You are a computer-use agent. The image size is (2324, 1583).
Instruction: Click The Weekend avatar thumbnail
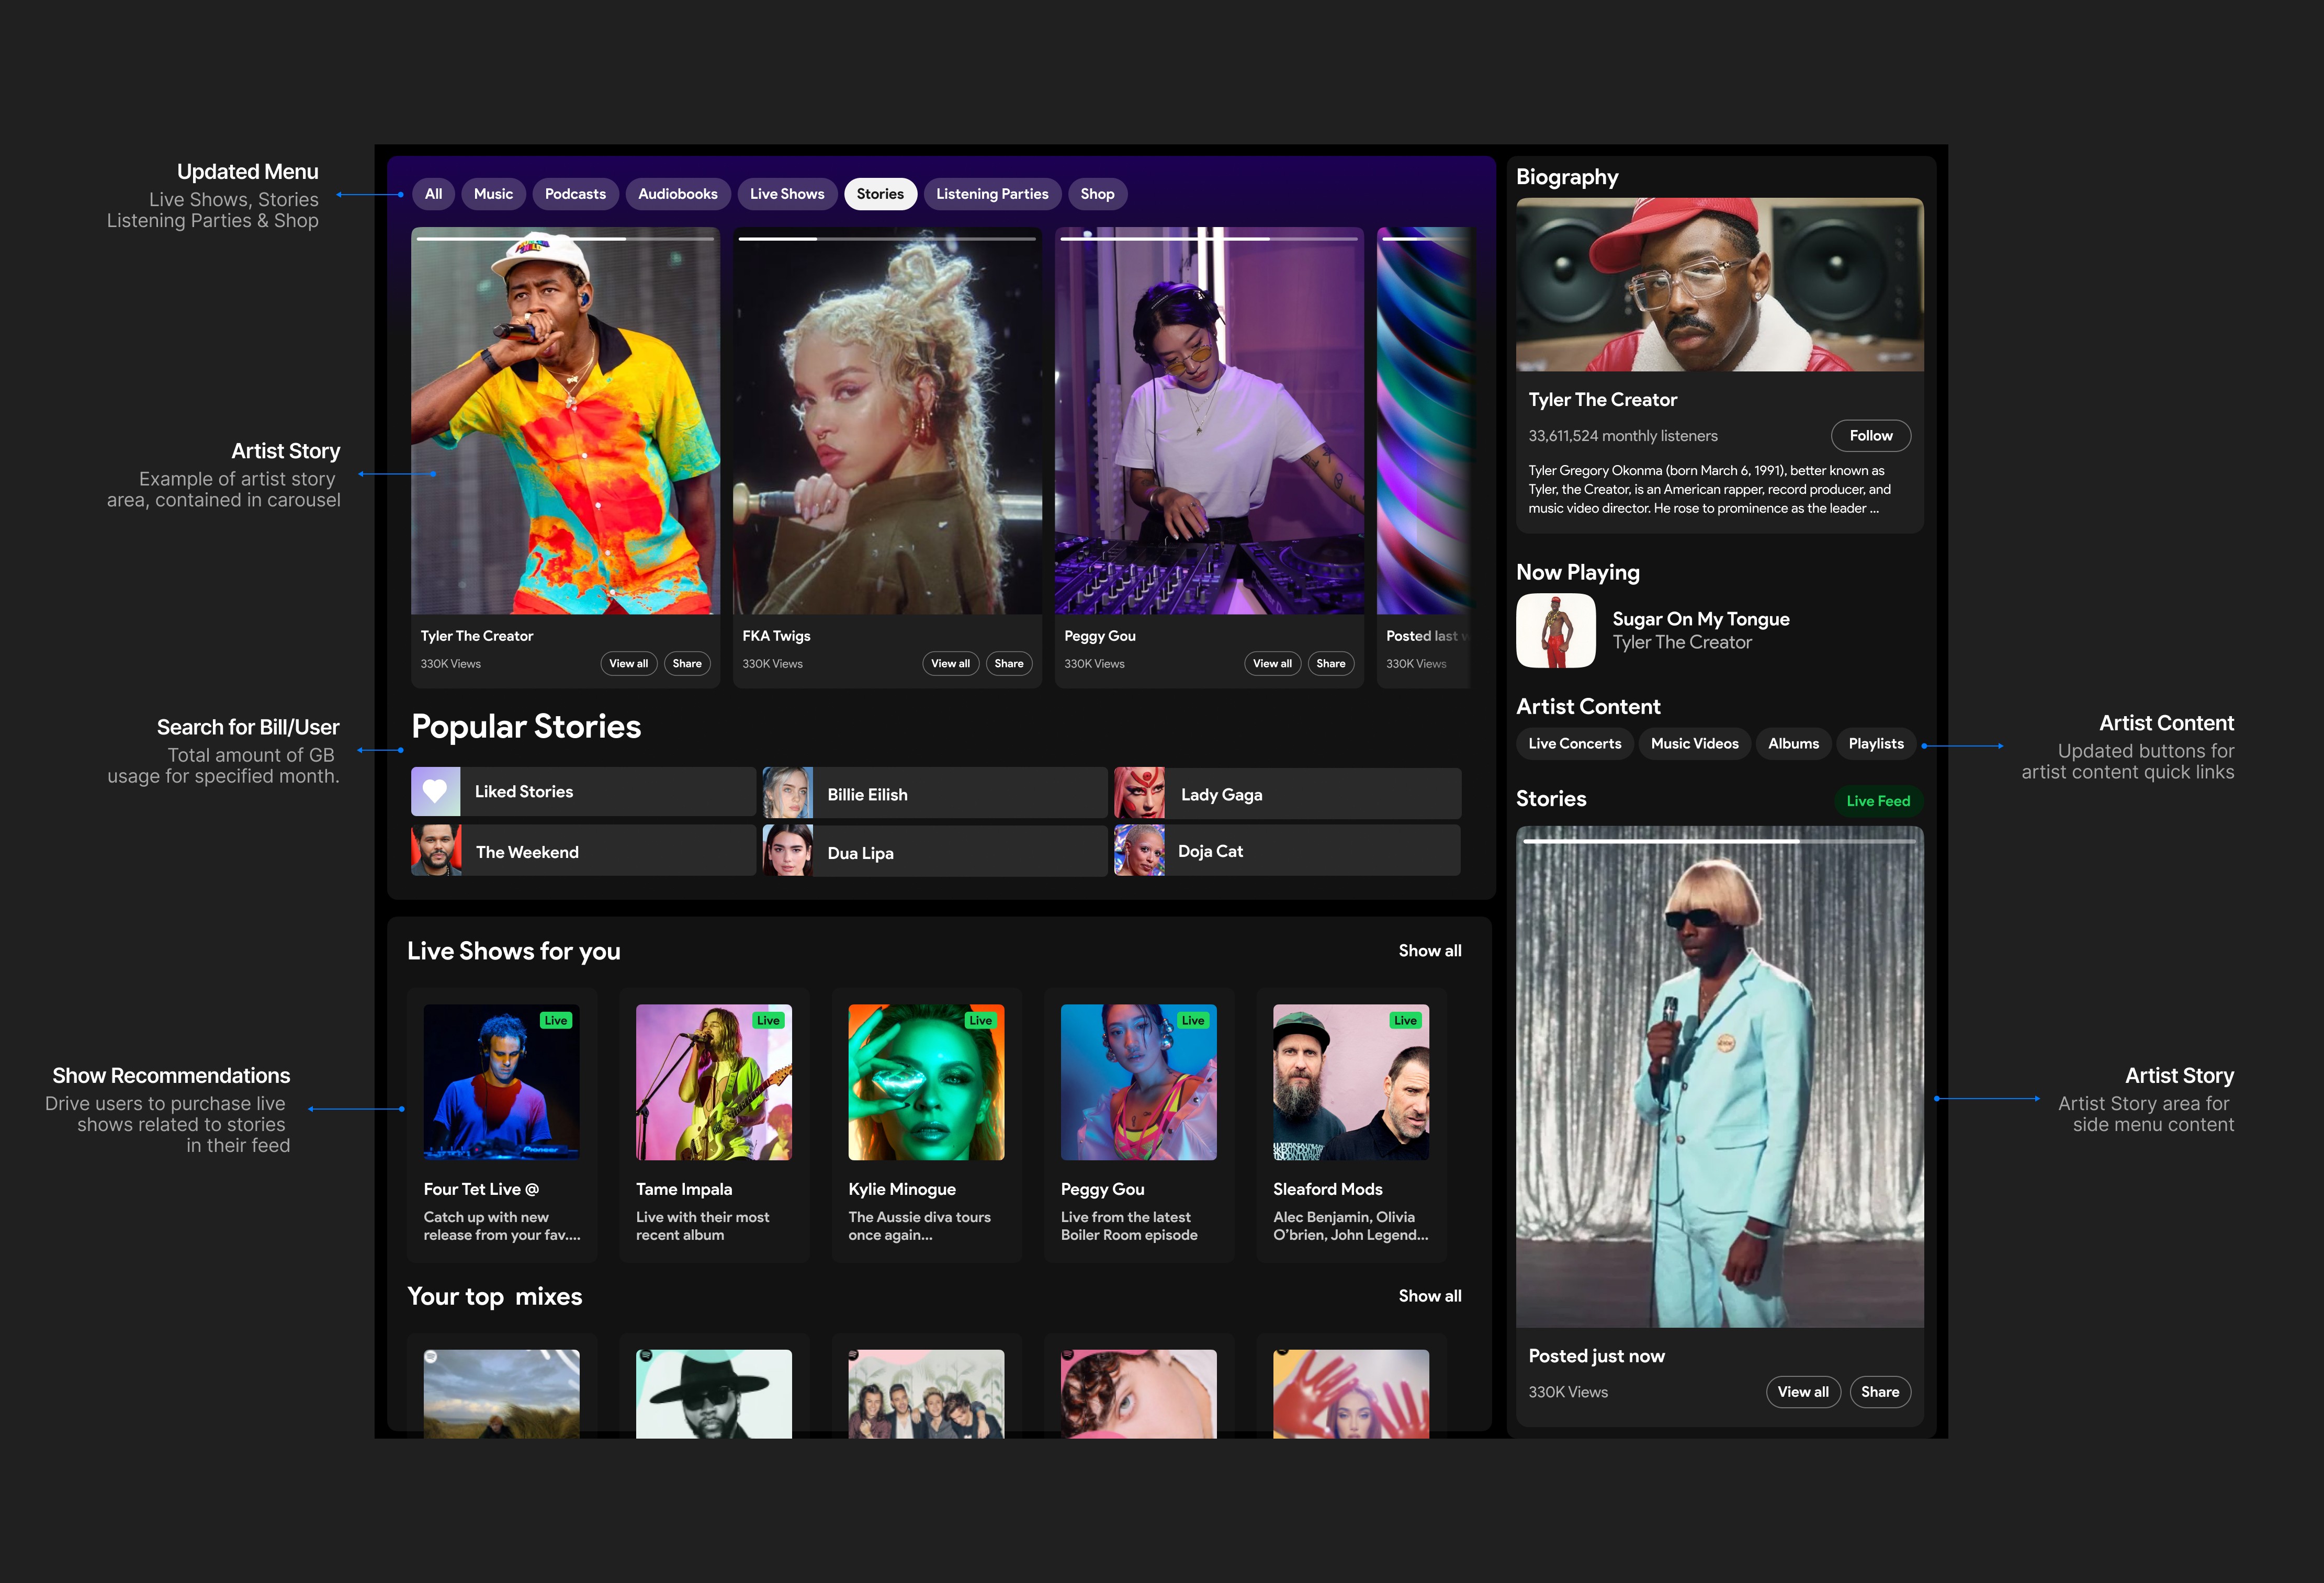click(x=436, y=851)
